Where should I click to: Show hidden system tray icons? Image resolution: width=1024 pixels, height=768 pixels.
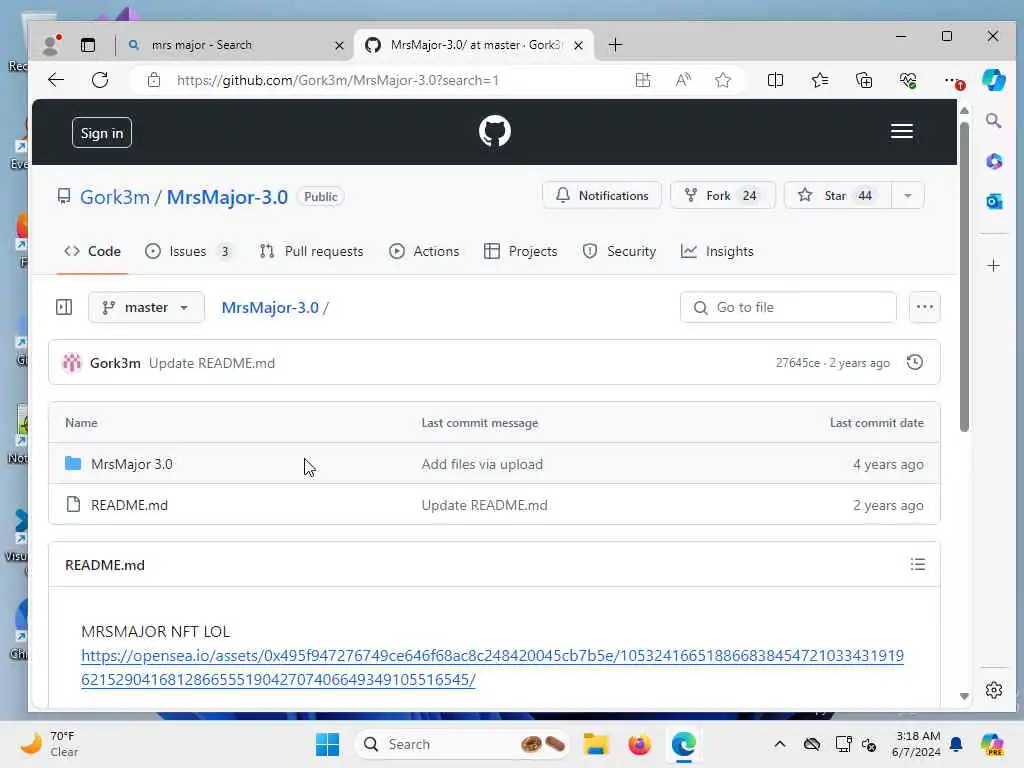click(779, 744)
